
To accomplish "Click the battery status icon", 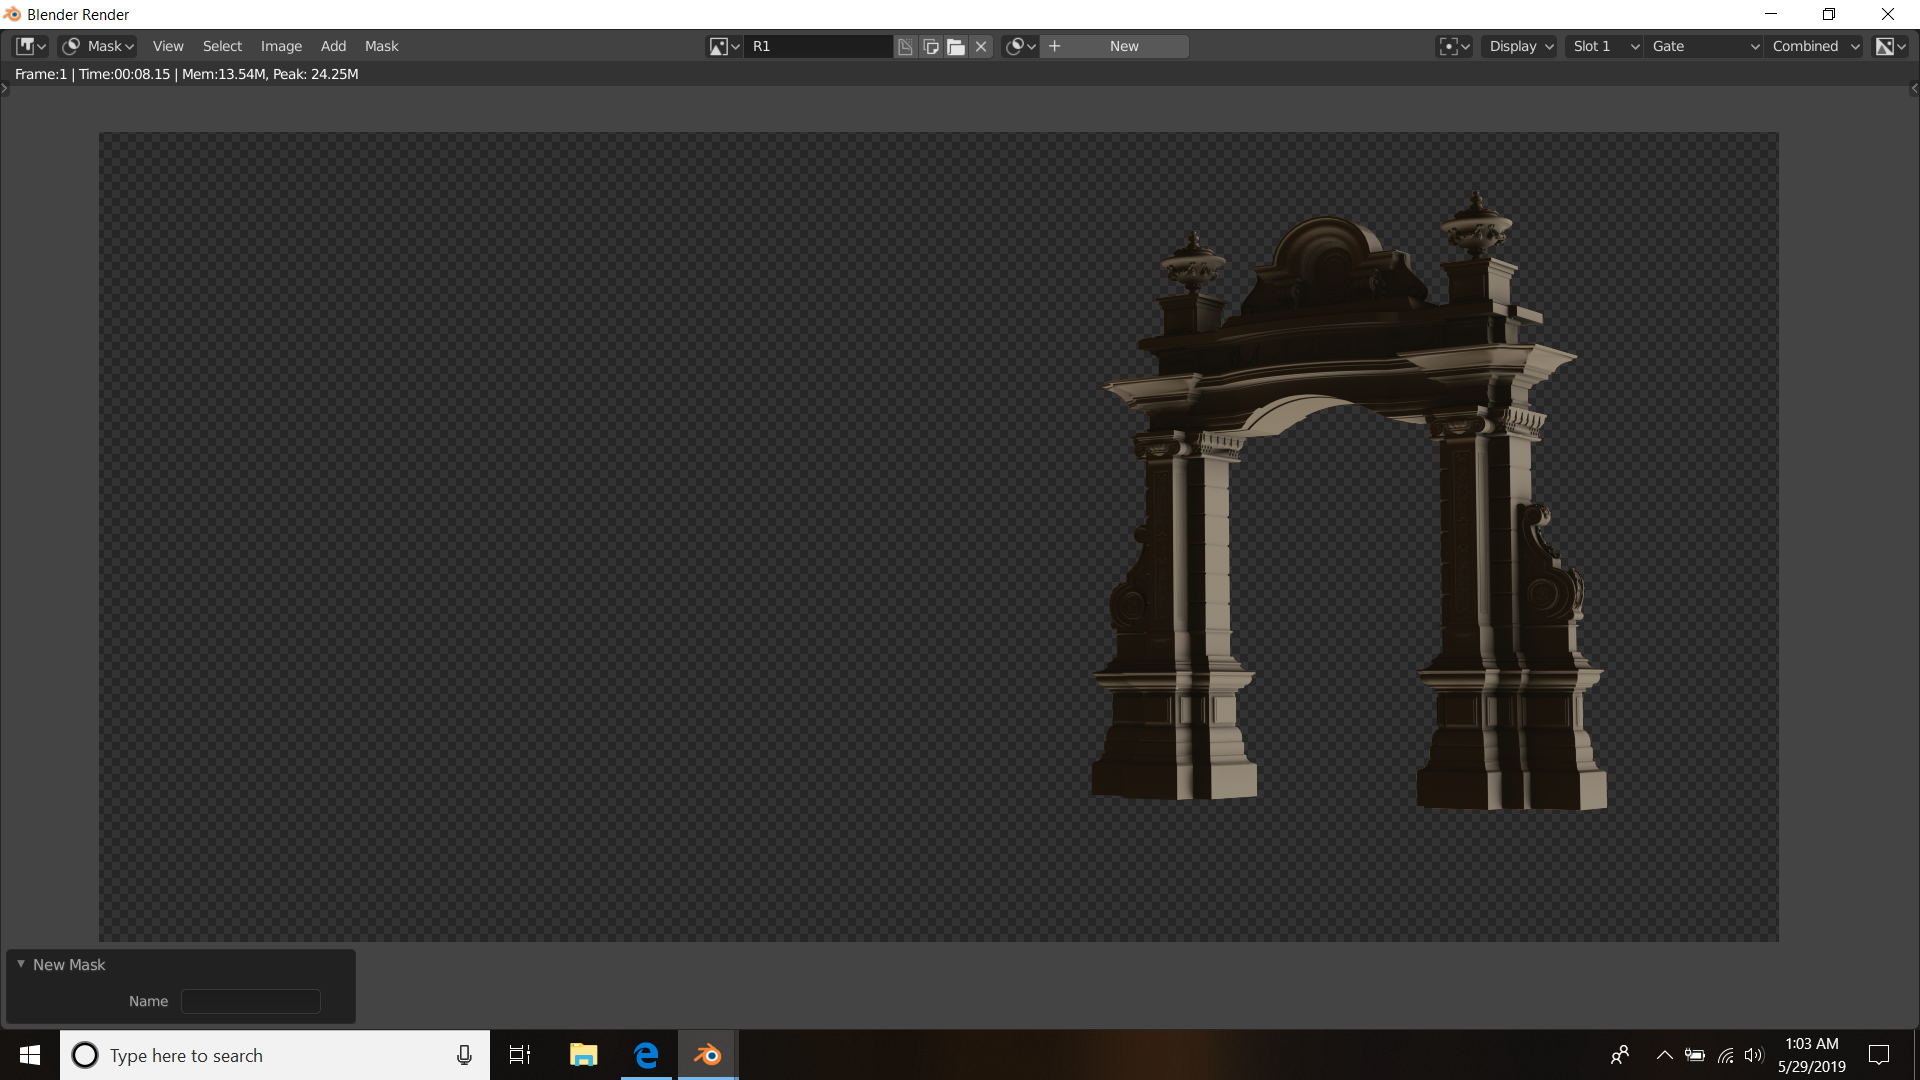I will pos(1695,1055).
